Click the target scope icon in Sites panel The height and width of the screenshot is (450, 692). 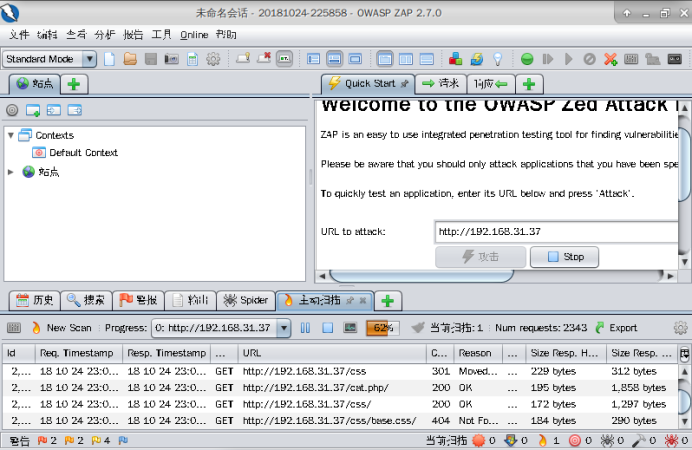point(12,110)
